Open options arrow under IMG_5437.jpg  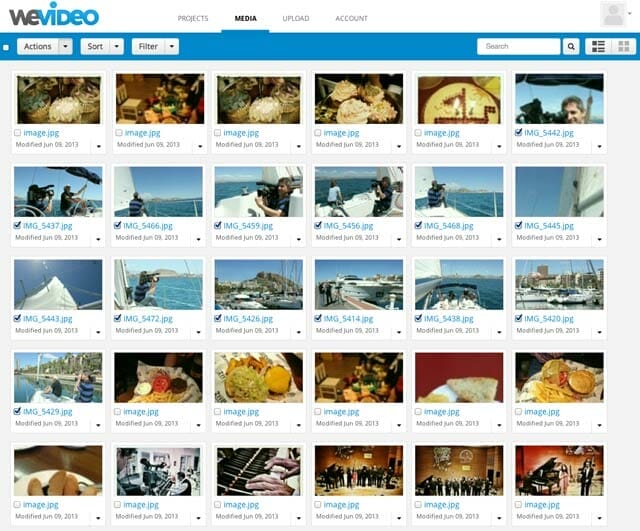click(98, 240)
